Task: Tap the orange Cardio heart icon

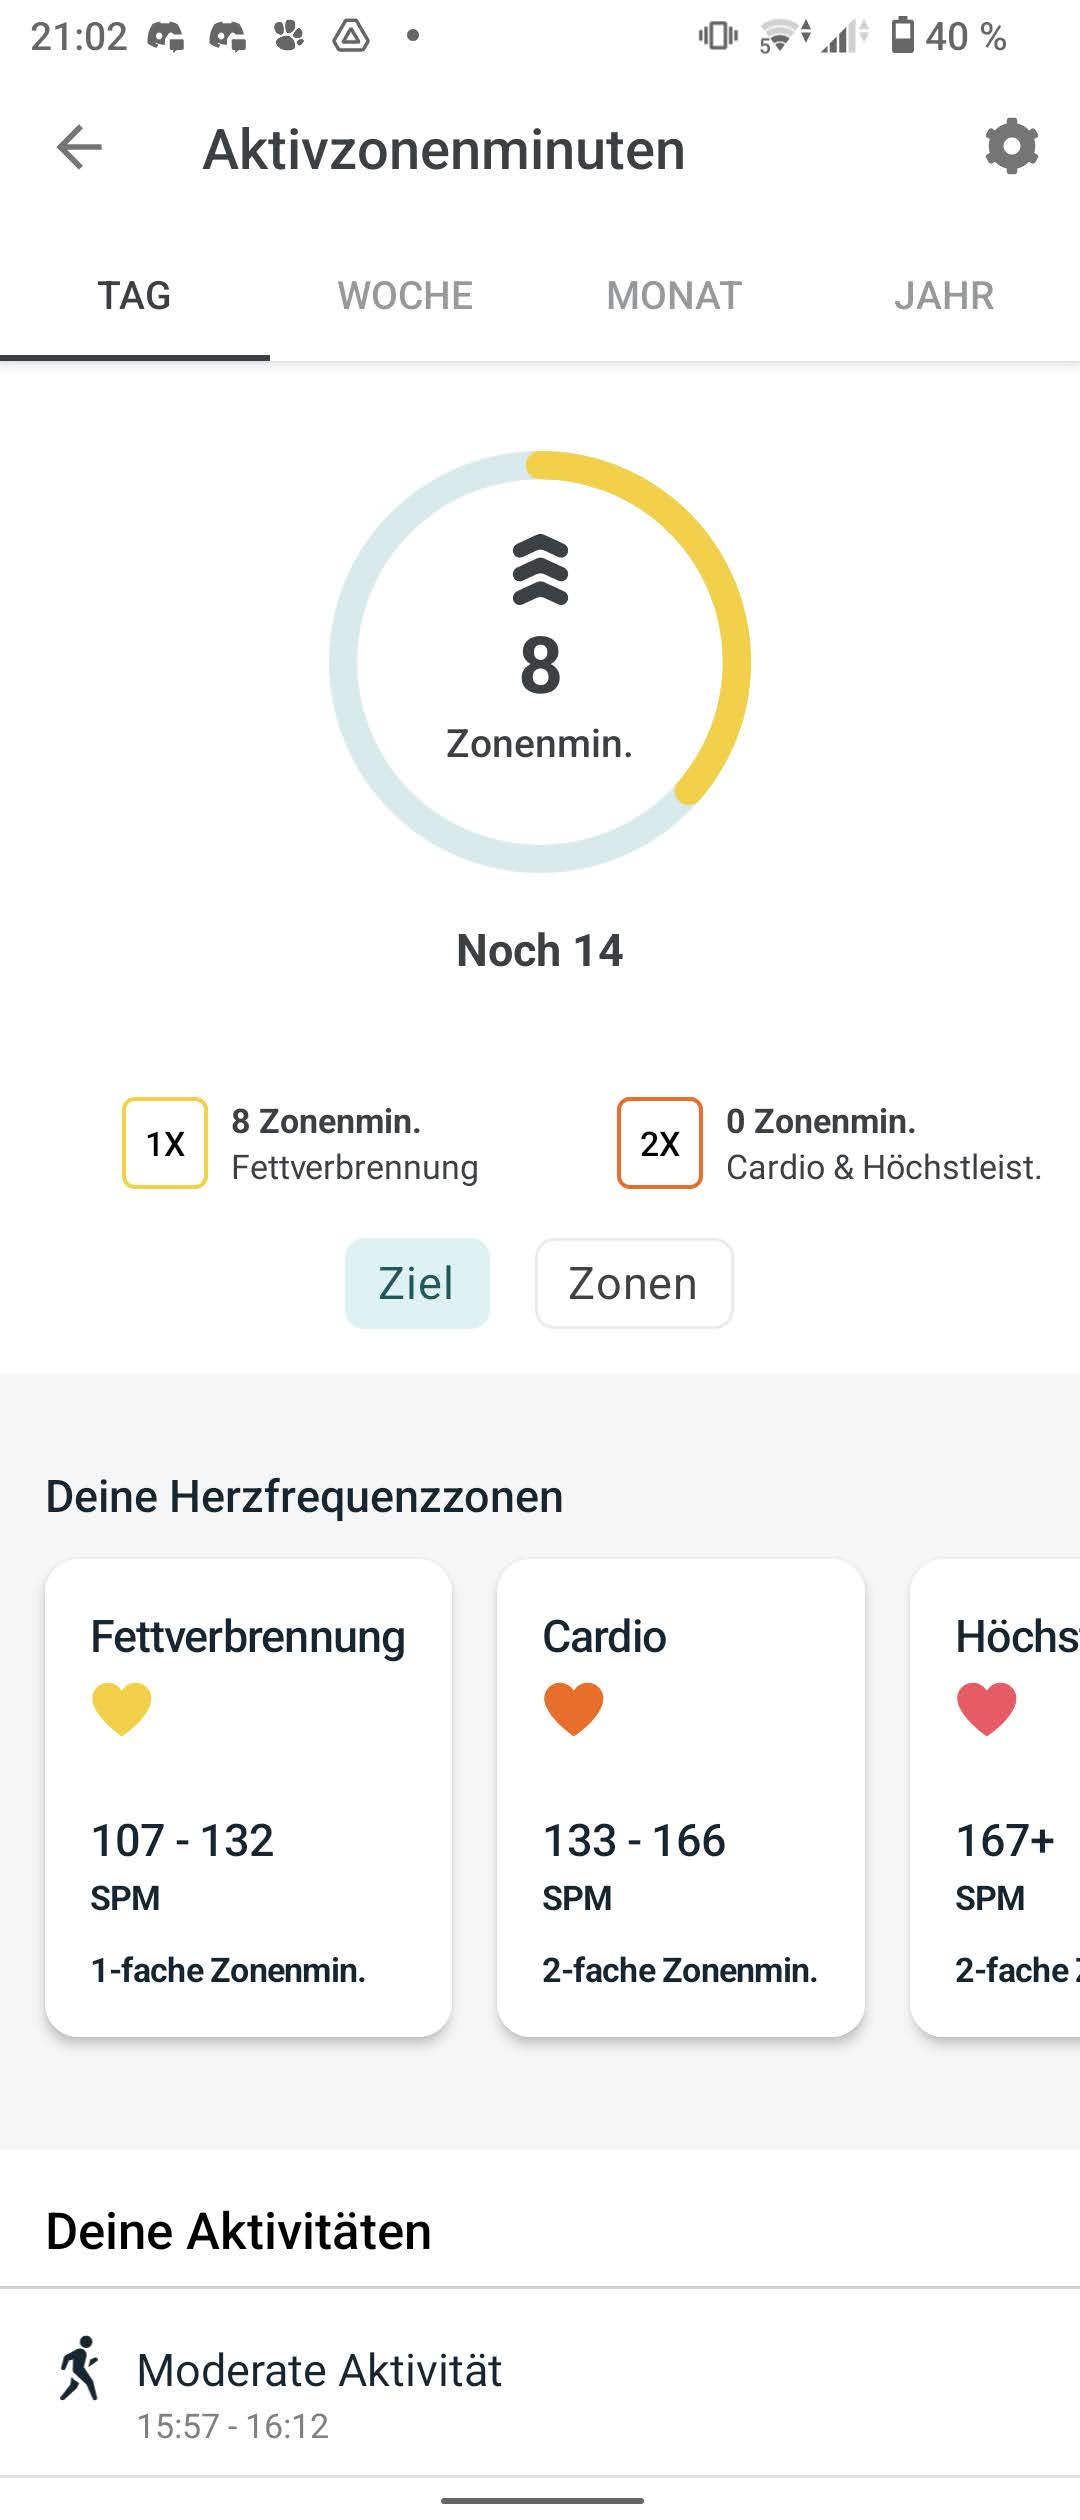Action: coord(573,1708)
